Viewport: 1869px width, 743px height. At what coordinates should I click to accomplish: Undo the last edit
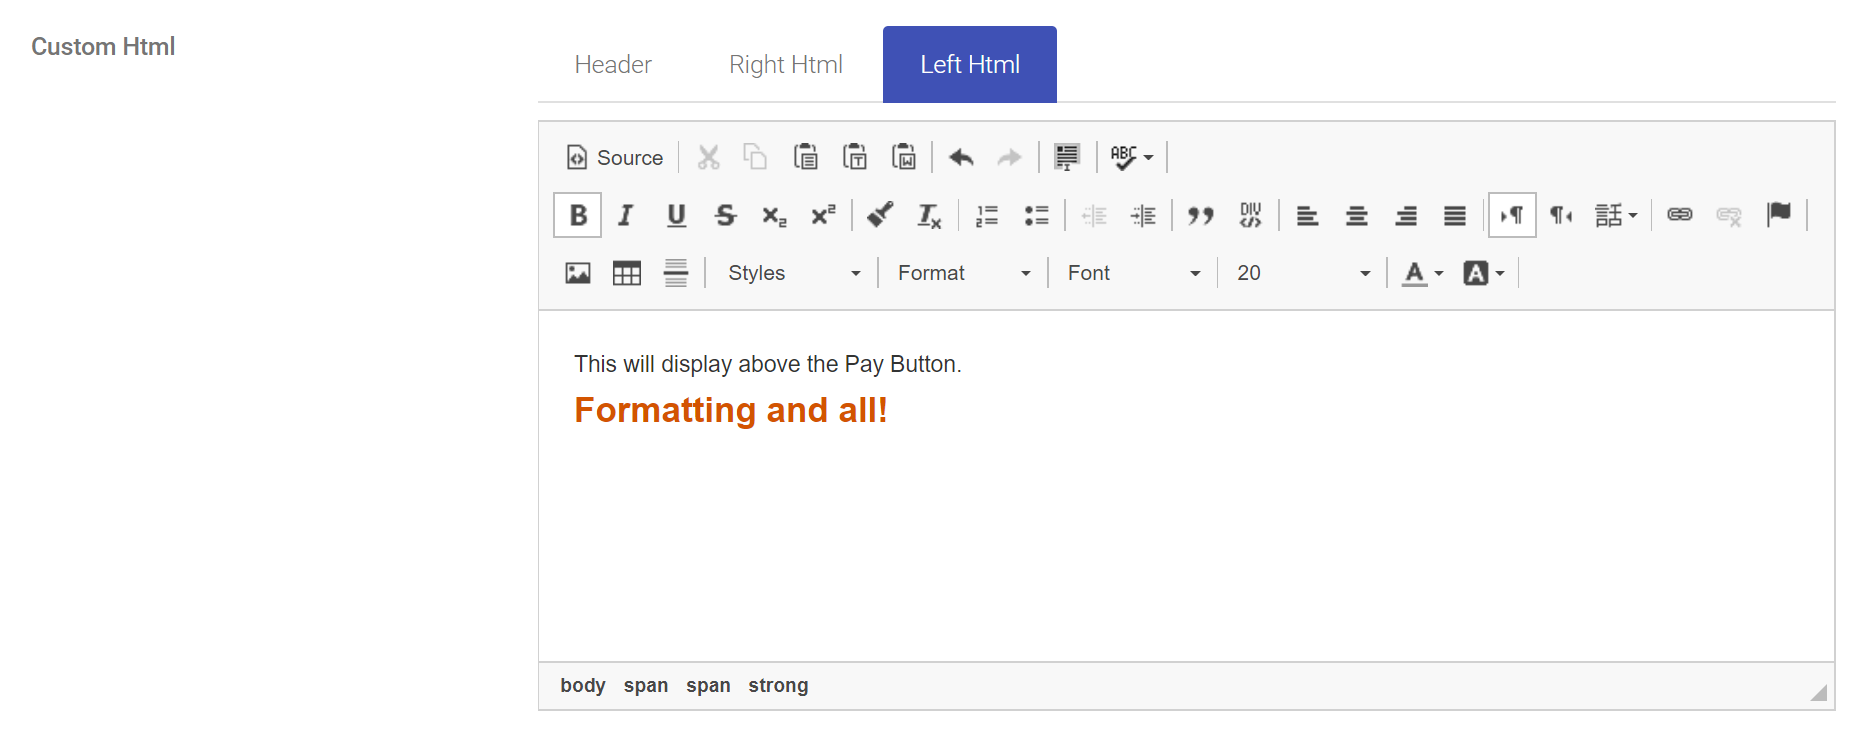coord(961,157)
